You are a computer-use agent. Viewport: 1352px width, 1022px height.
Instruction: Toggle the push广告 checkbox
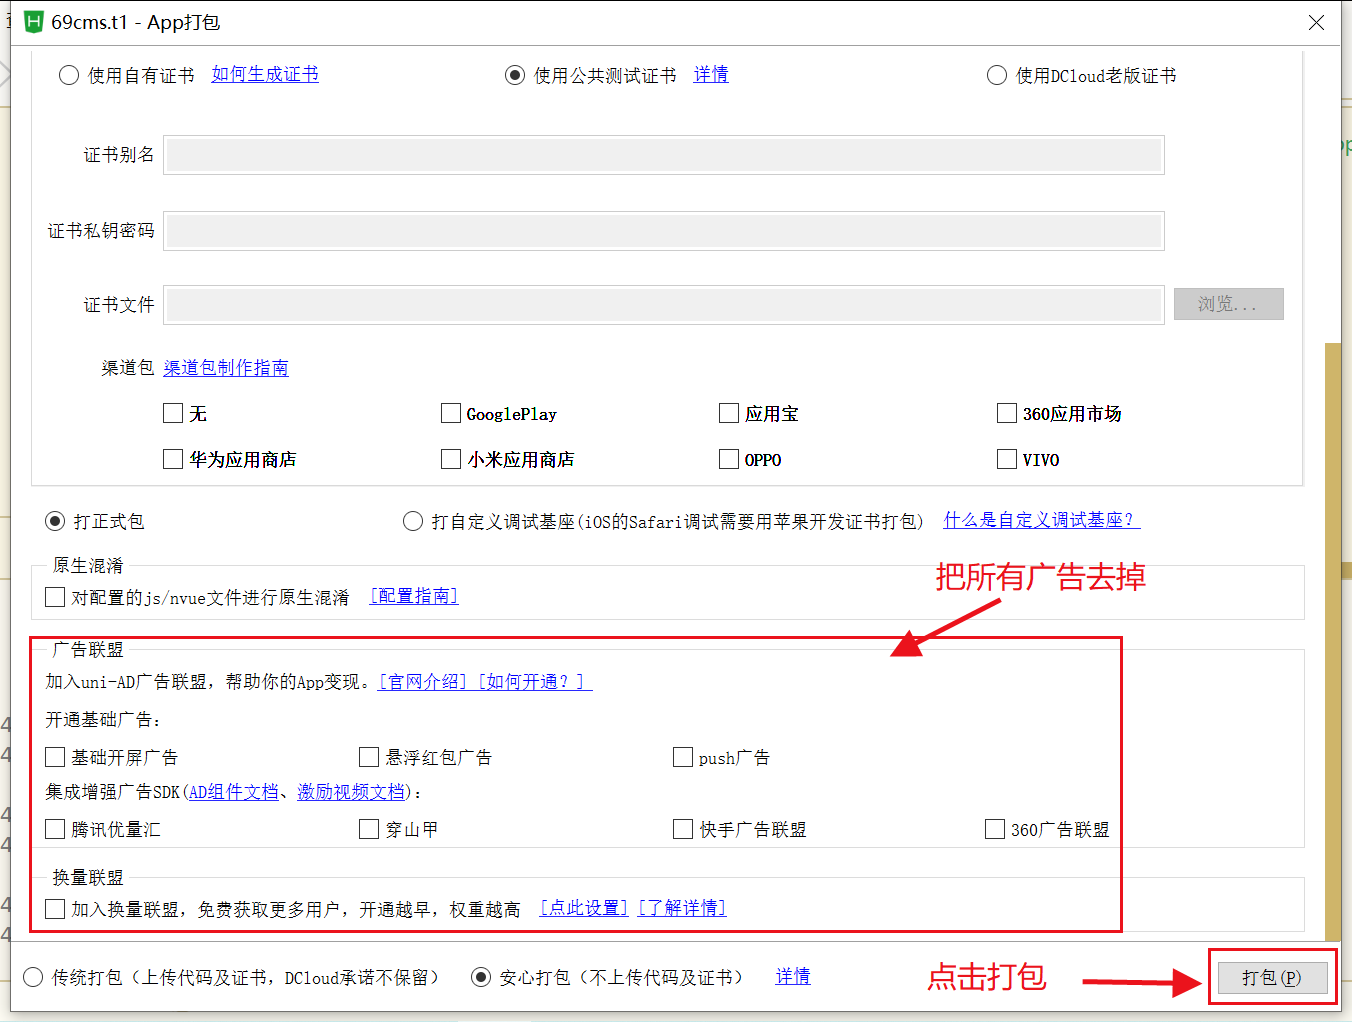pos(683,757)
